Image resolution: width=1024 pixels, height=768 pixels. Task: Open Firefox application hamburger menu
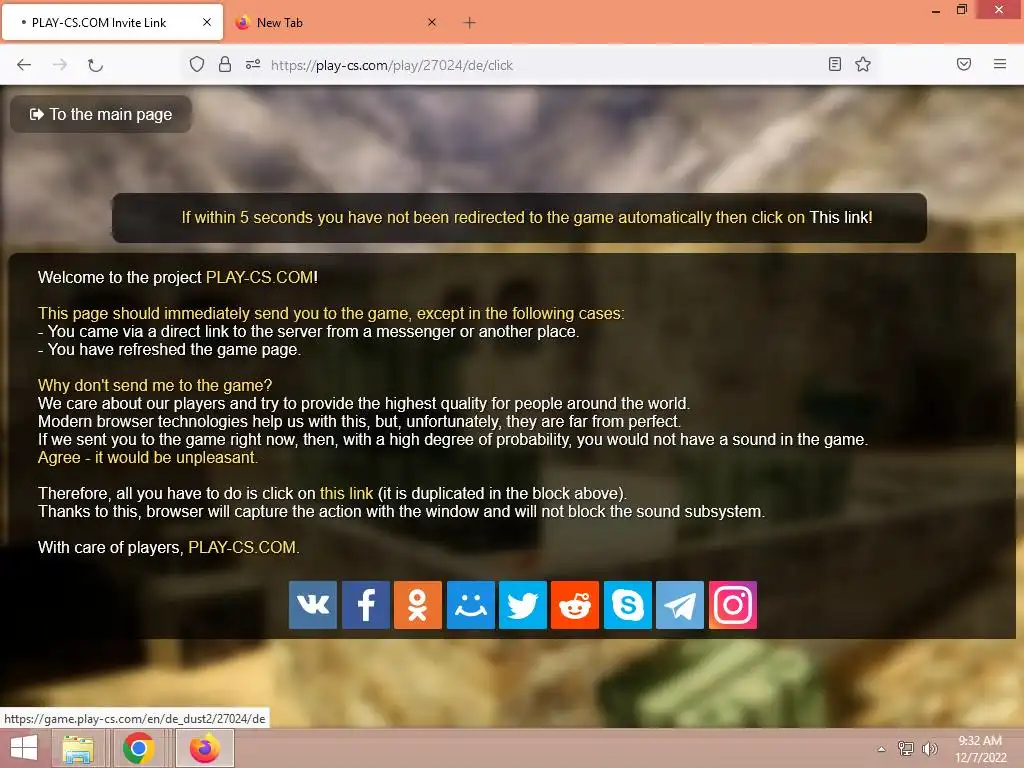(x=1000, y=64)
